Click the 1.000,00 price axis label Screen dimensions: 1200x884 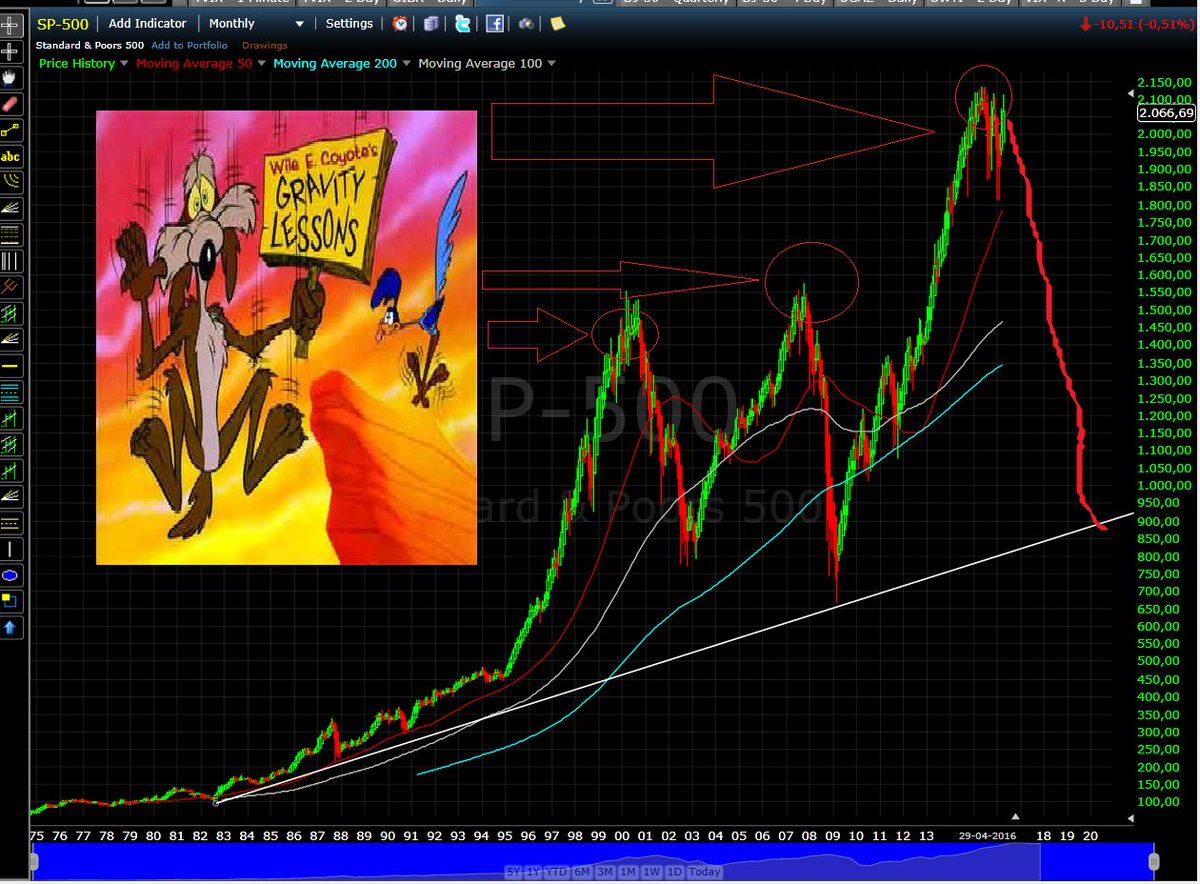point(1164,486)
